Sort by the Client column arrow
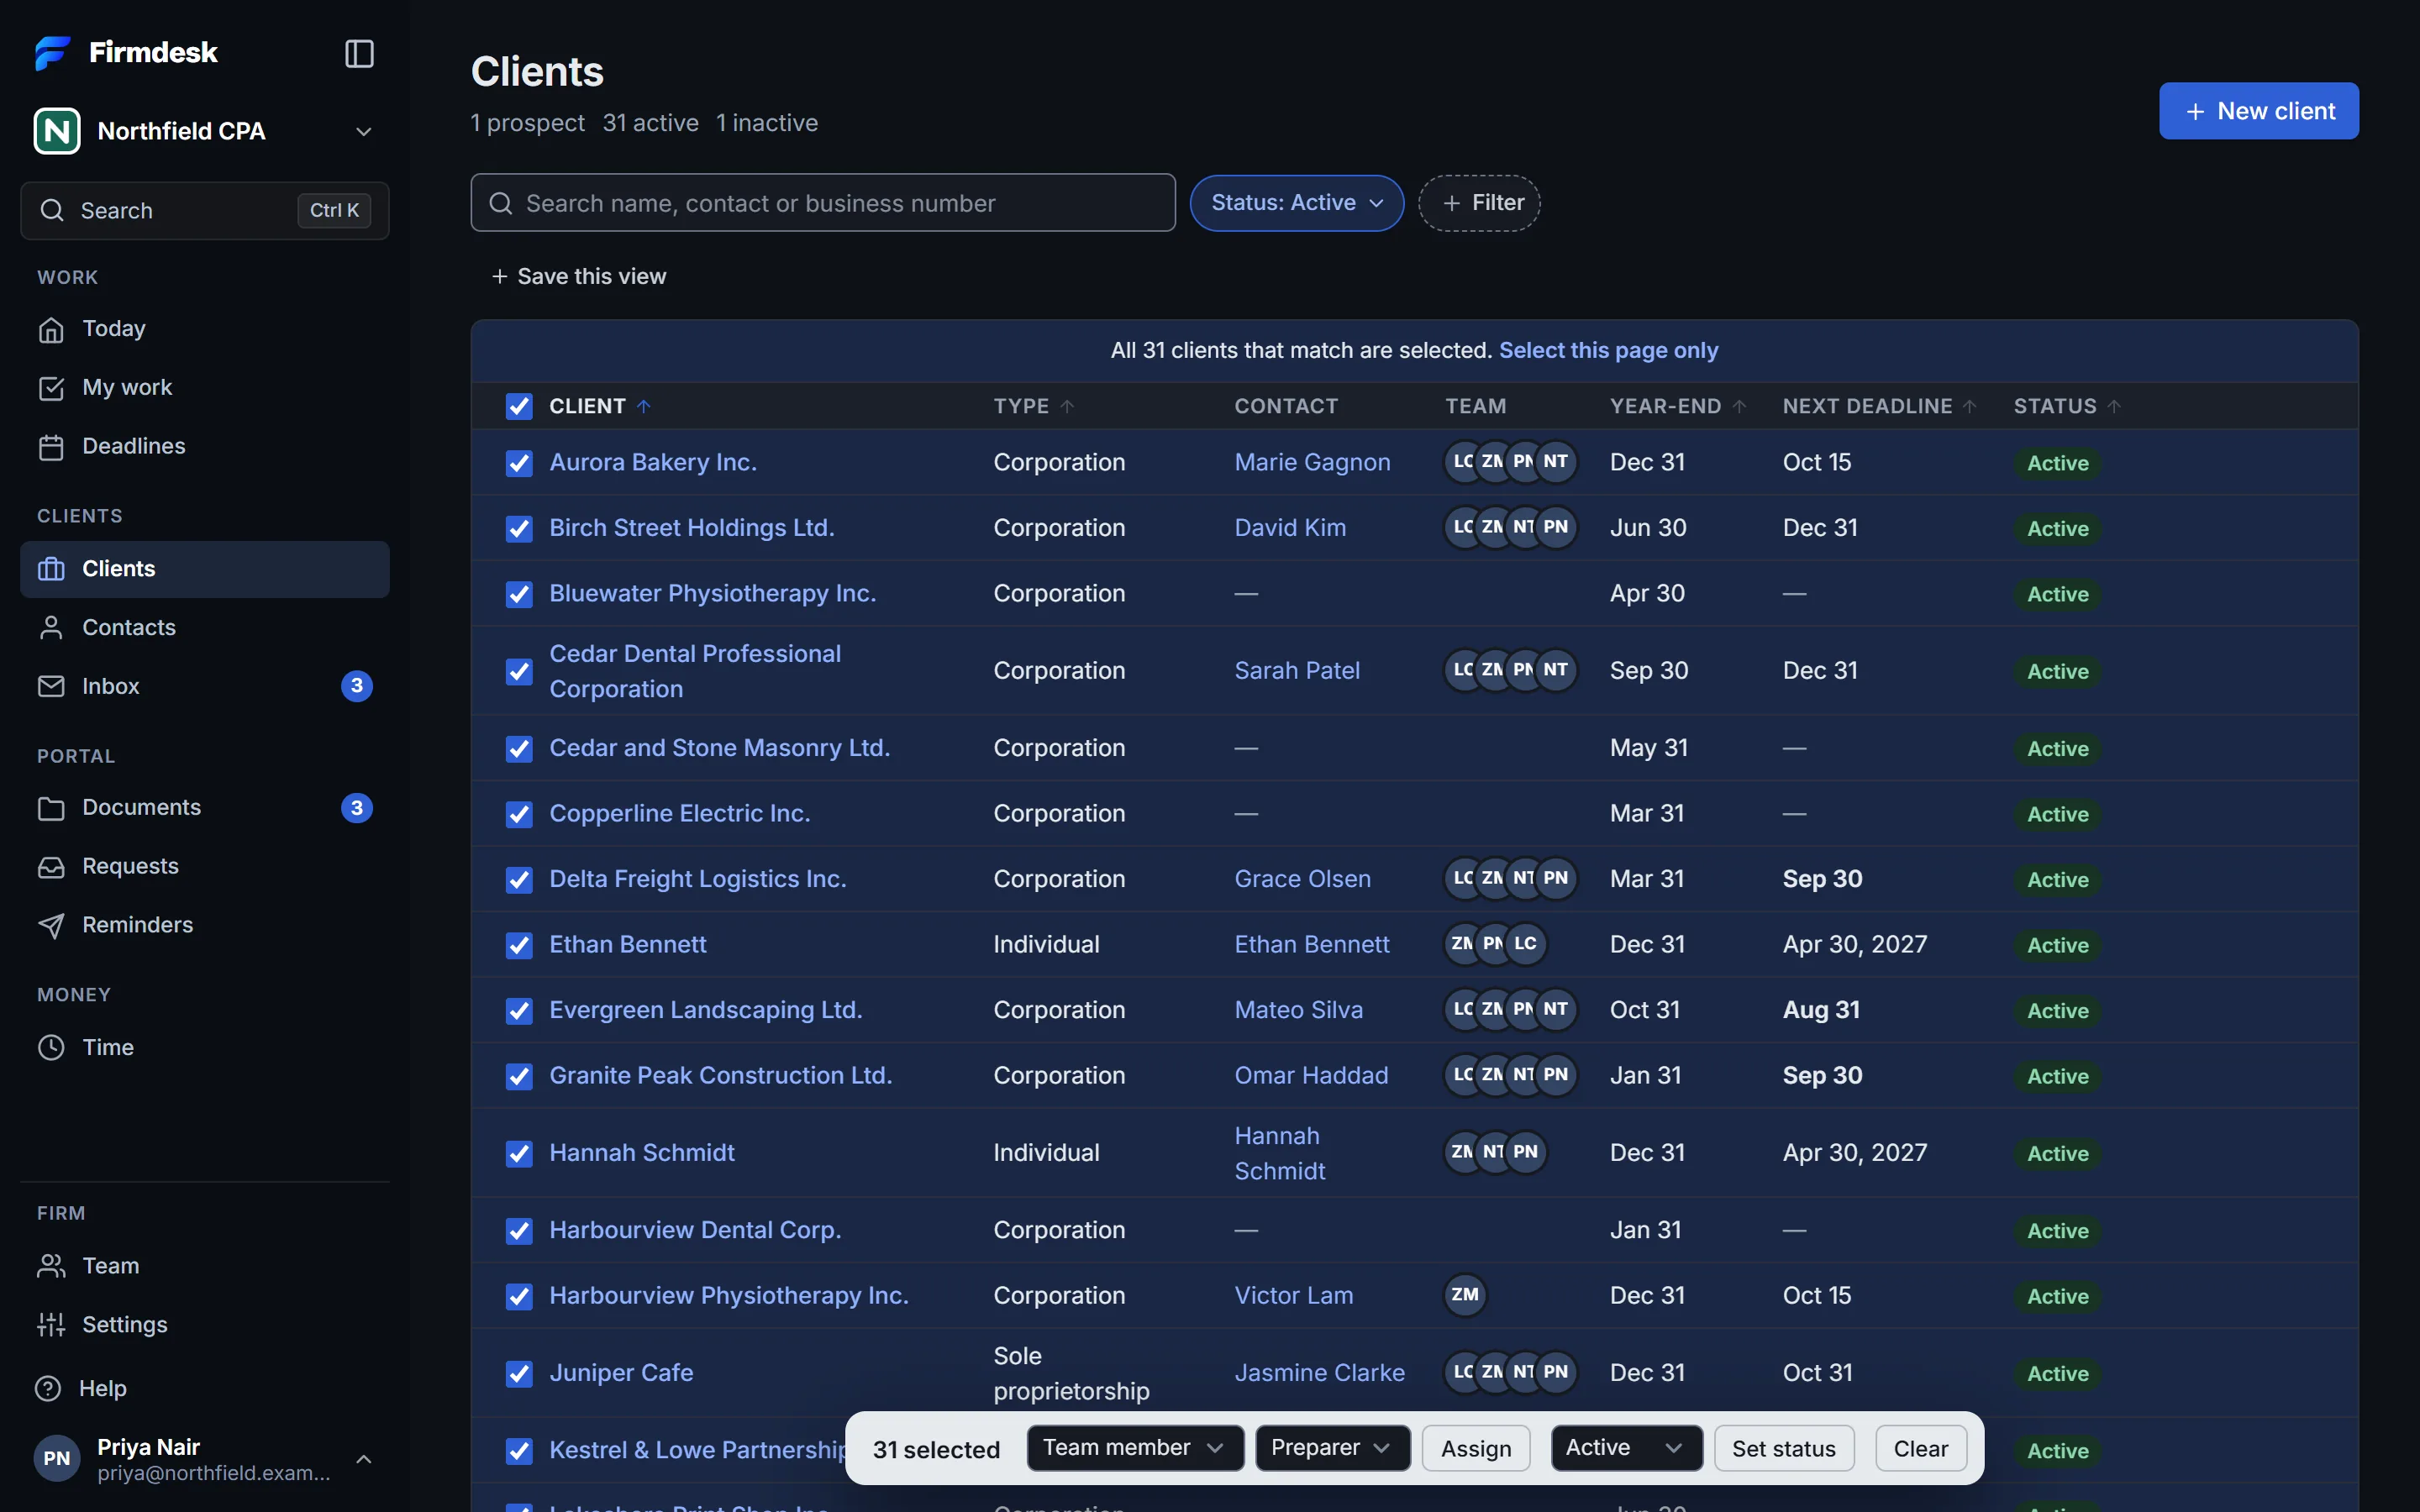2420x1512 pixels. (644, 406)
